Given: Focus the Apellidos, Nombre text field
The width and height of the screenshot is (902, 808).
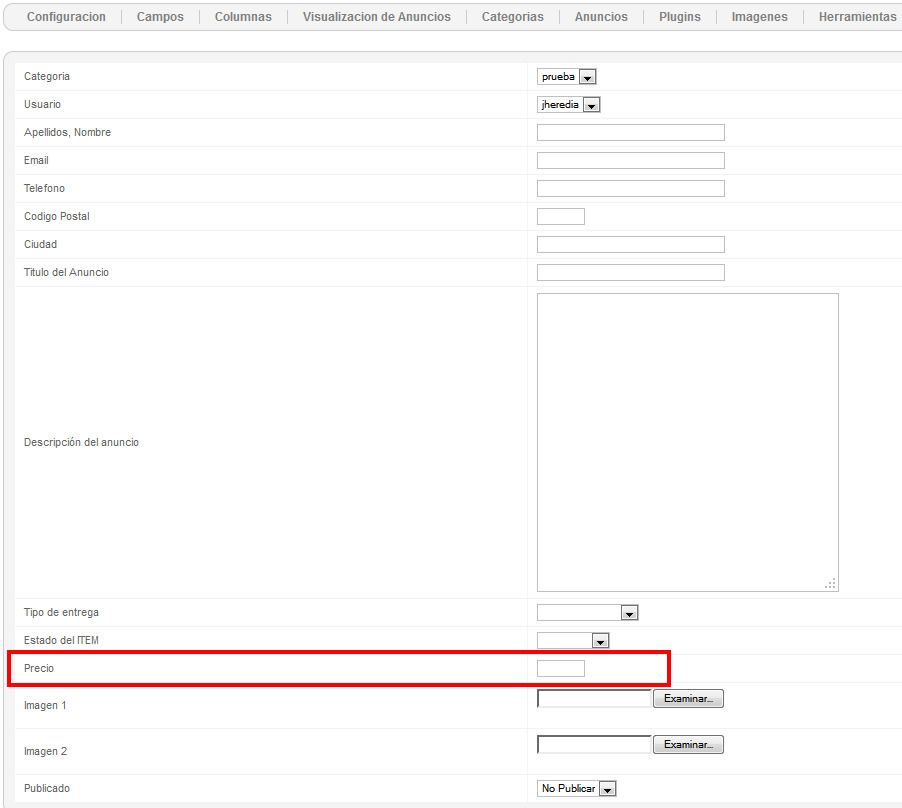Looking at the screenshot, I should click(x=630, y=132).
